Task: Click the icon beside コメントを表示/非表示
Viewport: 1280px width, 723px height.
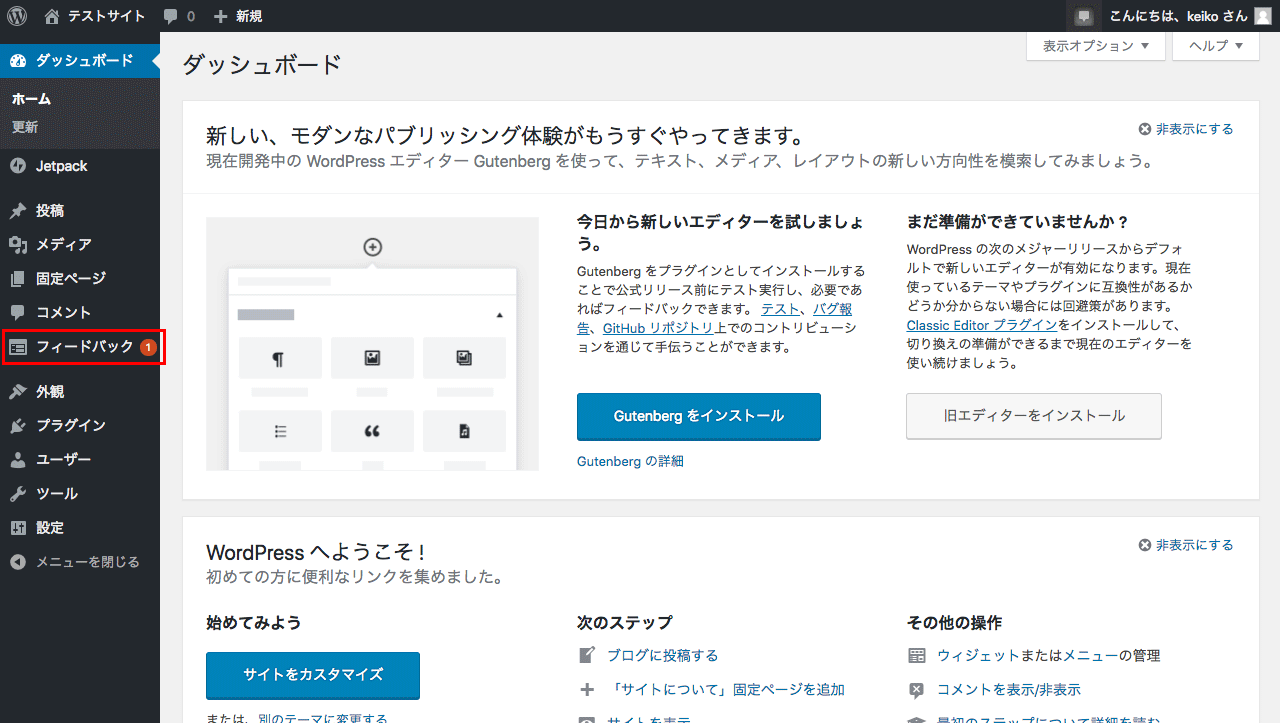Action: pos(917,690)
